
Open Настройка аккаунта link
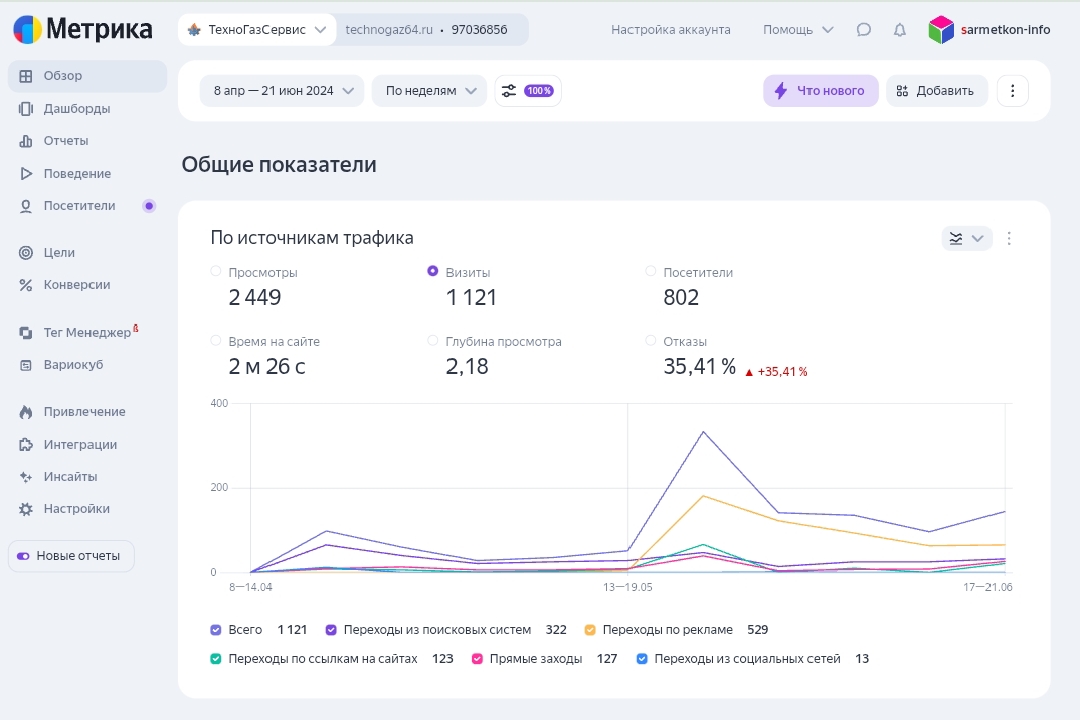670,30
